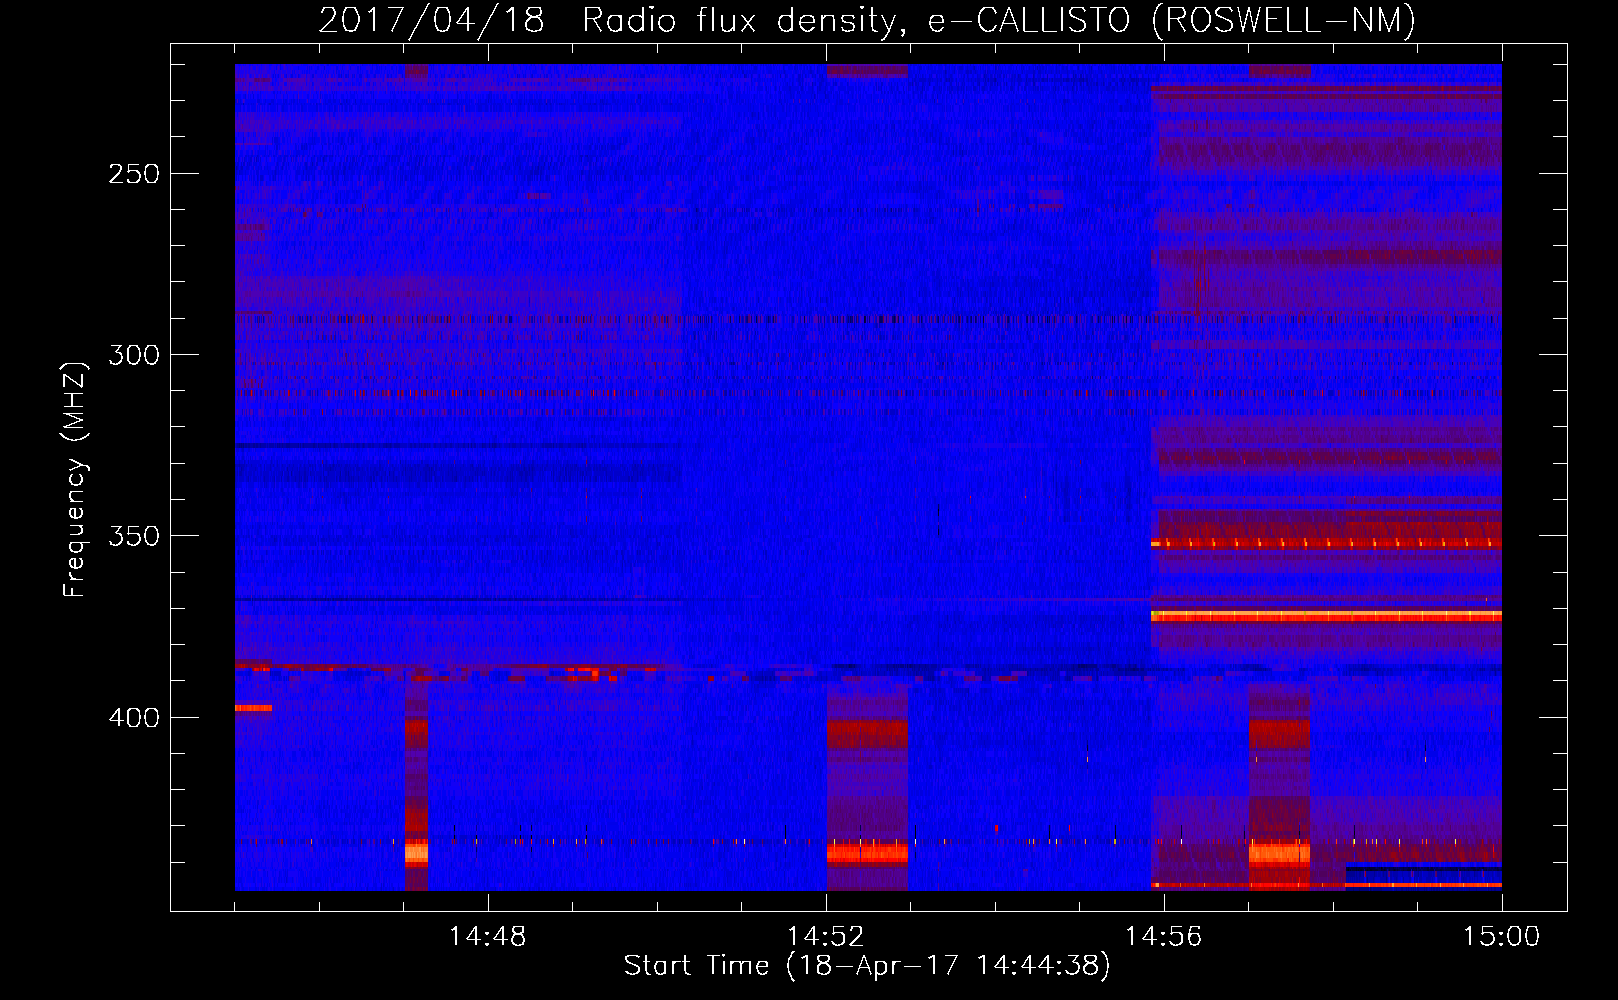Click the bright yellow emission line near 372 MHz
Viewport: 1618px width, 1000px height.
pyautogui.click(x=1326, y=615)
